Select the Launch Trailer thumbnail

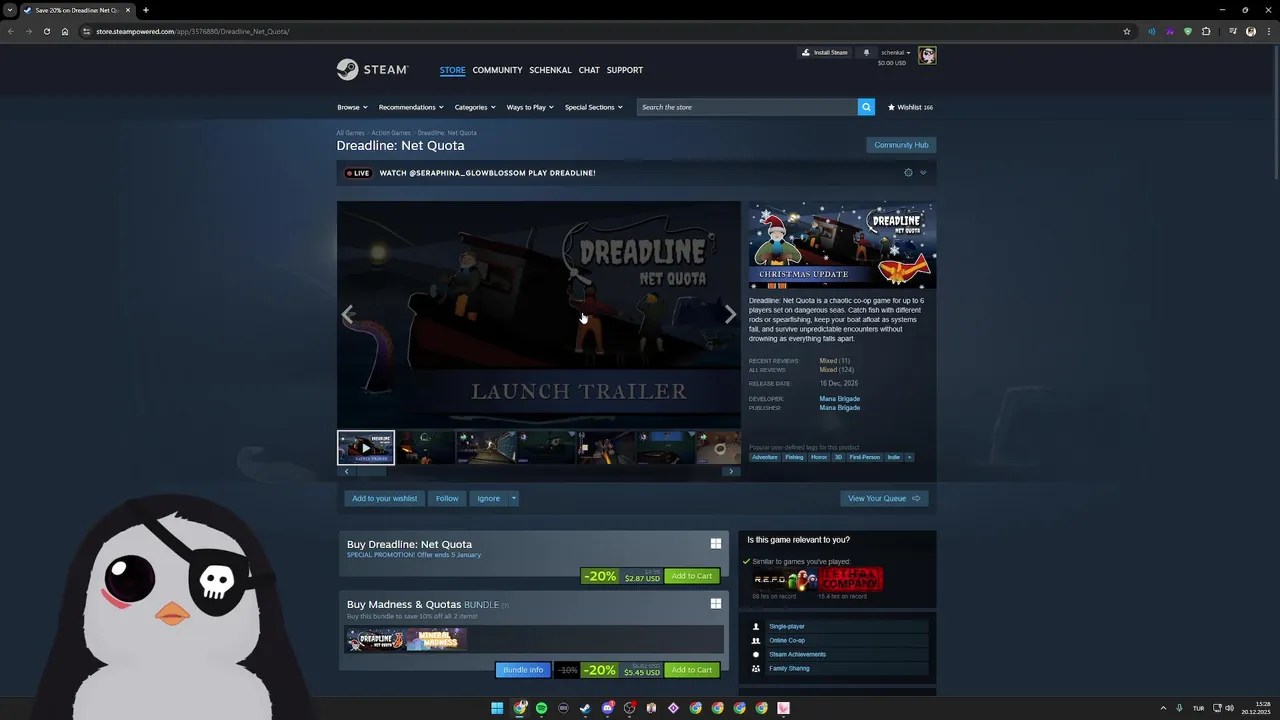366,448
